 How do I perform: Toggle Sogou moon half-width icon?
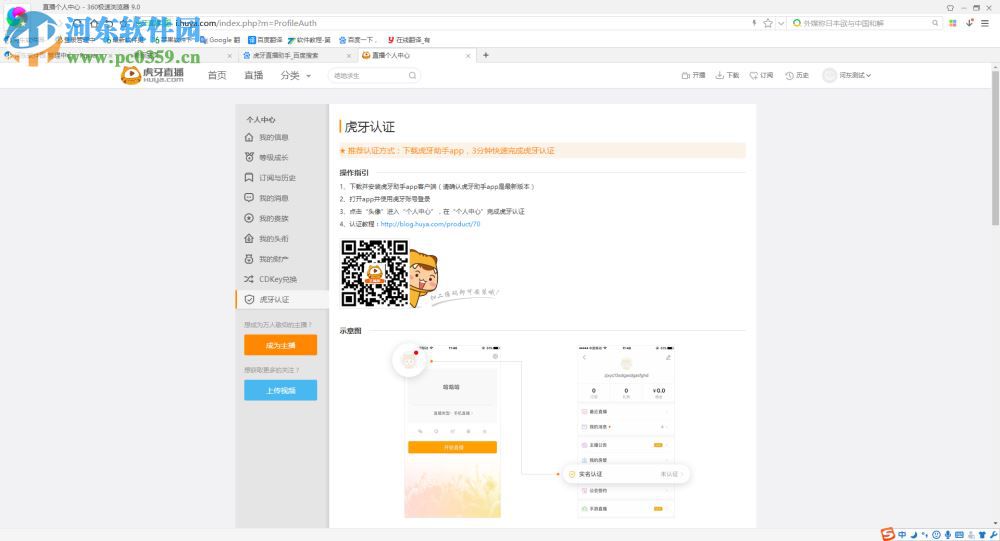(914, 535)
